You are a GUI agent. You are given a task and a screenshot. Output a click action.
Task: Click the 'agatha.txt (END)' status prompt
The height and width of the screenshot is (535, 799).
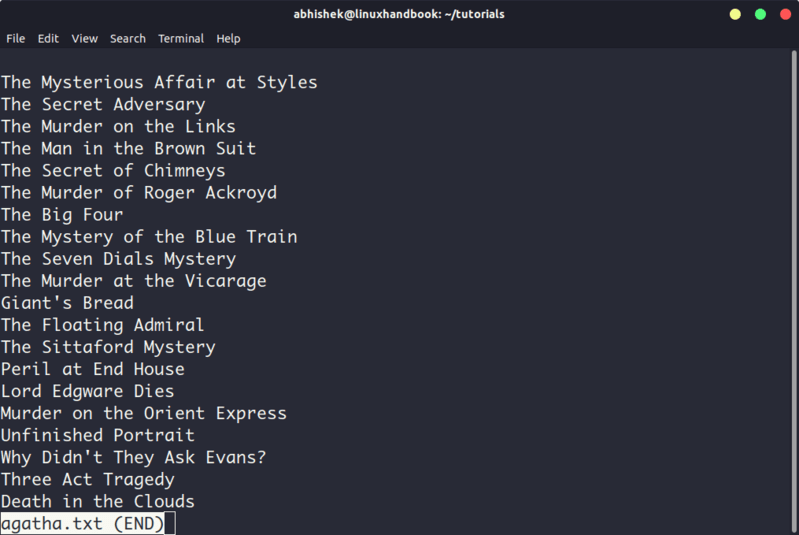tap(83, 523)
